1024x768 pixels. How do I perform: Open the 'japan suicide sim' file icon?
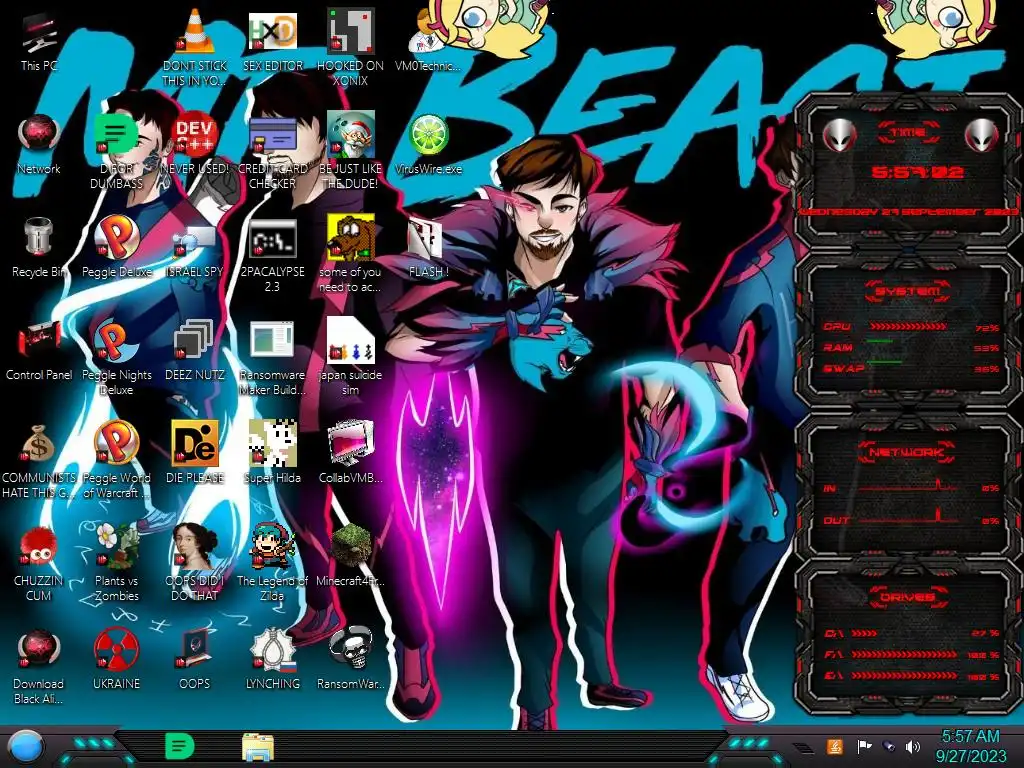pos(351,357)
